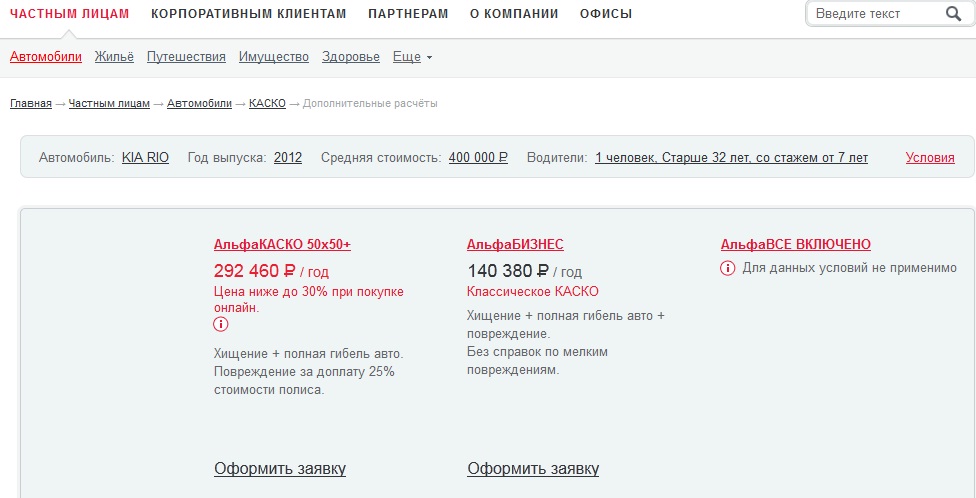Image resolution: width=976 pixels, height=498 pixels.
Task: Select Здоровье submenu tab
Action: click(x=351, y=57)
